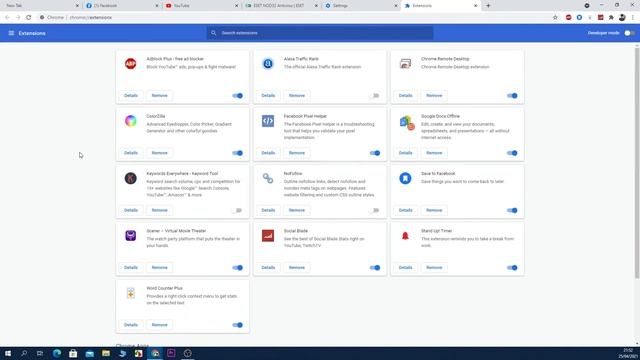Open the Chrome three-dot menu
The width and height of the screenshot is (640, 360).
pos(633,18)
